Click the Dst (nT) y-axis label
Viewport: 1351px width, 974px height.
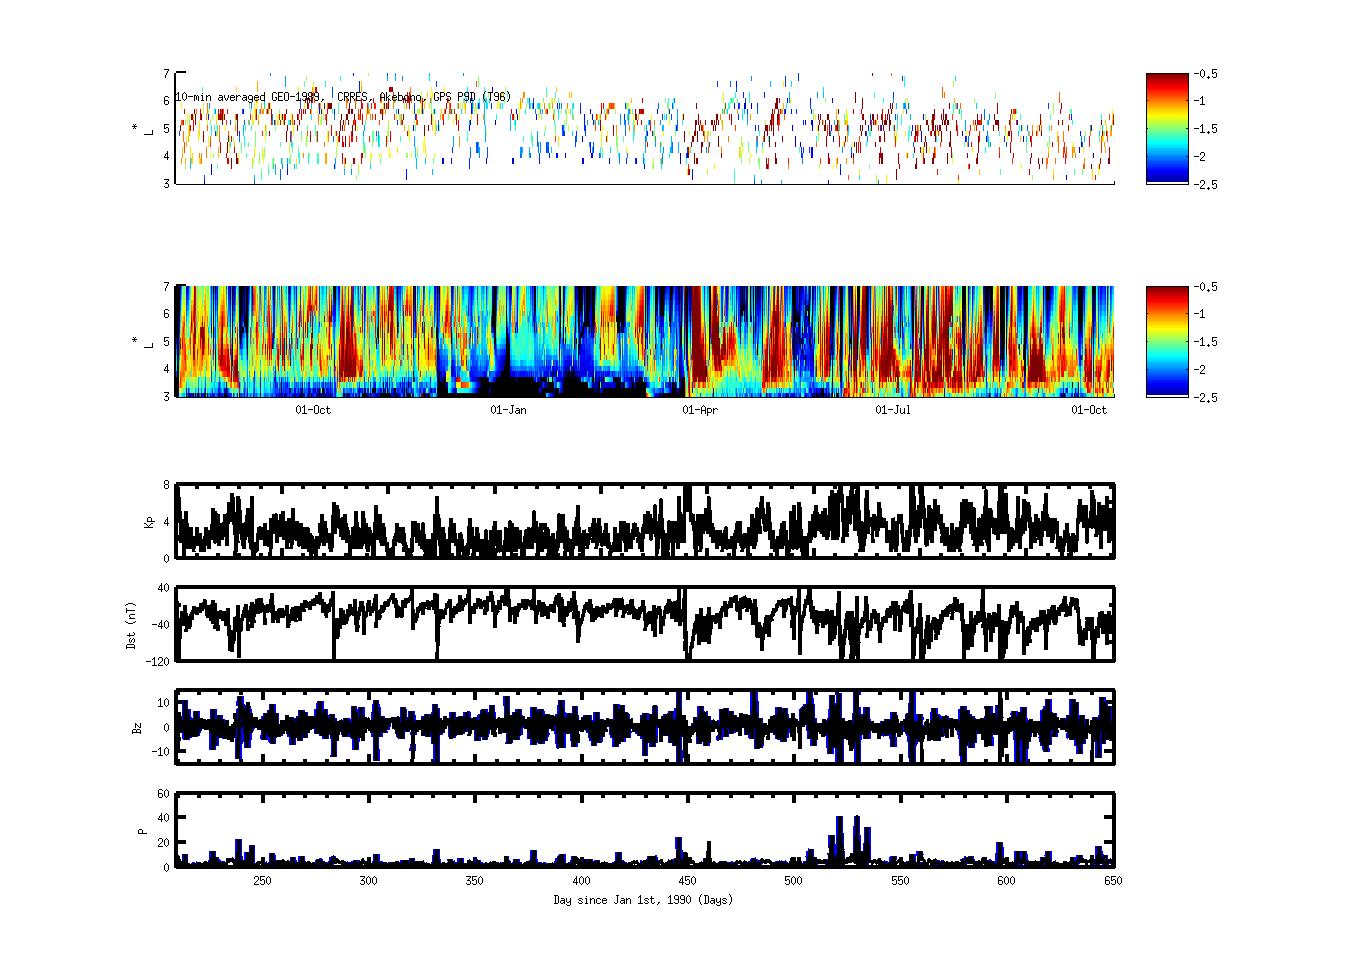[131, 624]
